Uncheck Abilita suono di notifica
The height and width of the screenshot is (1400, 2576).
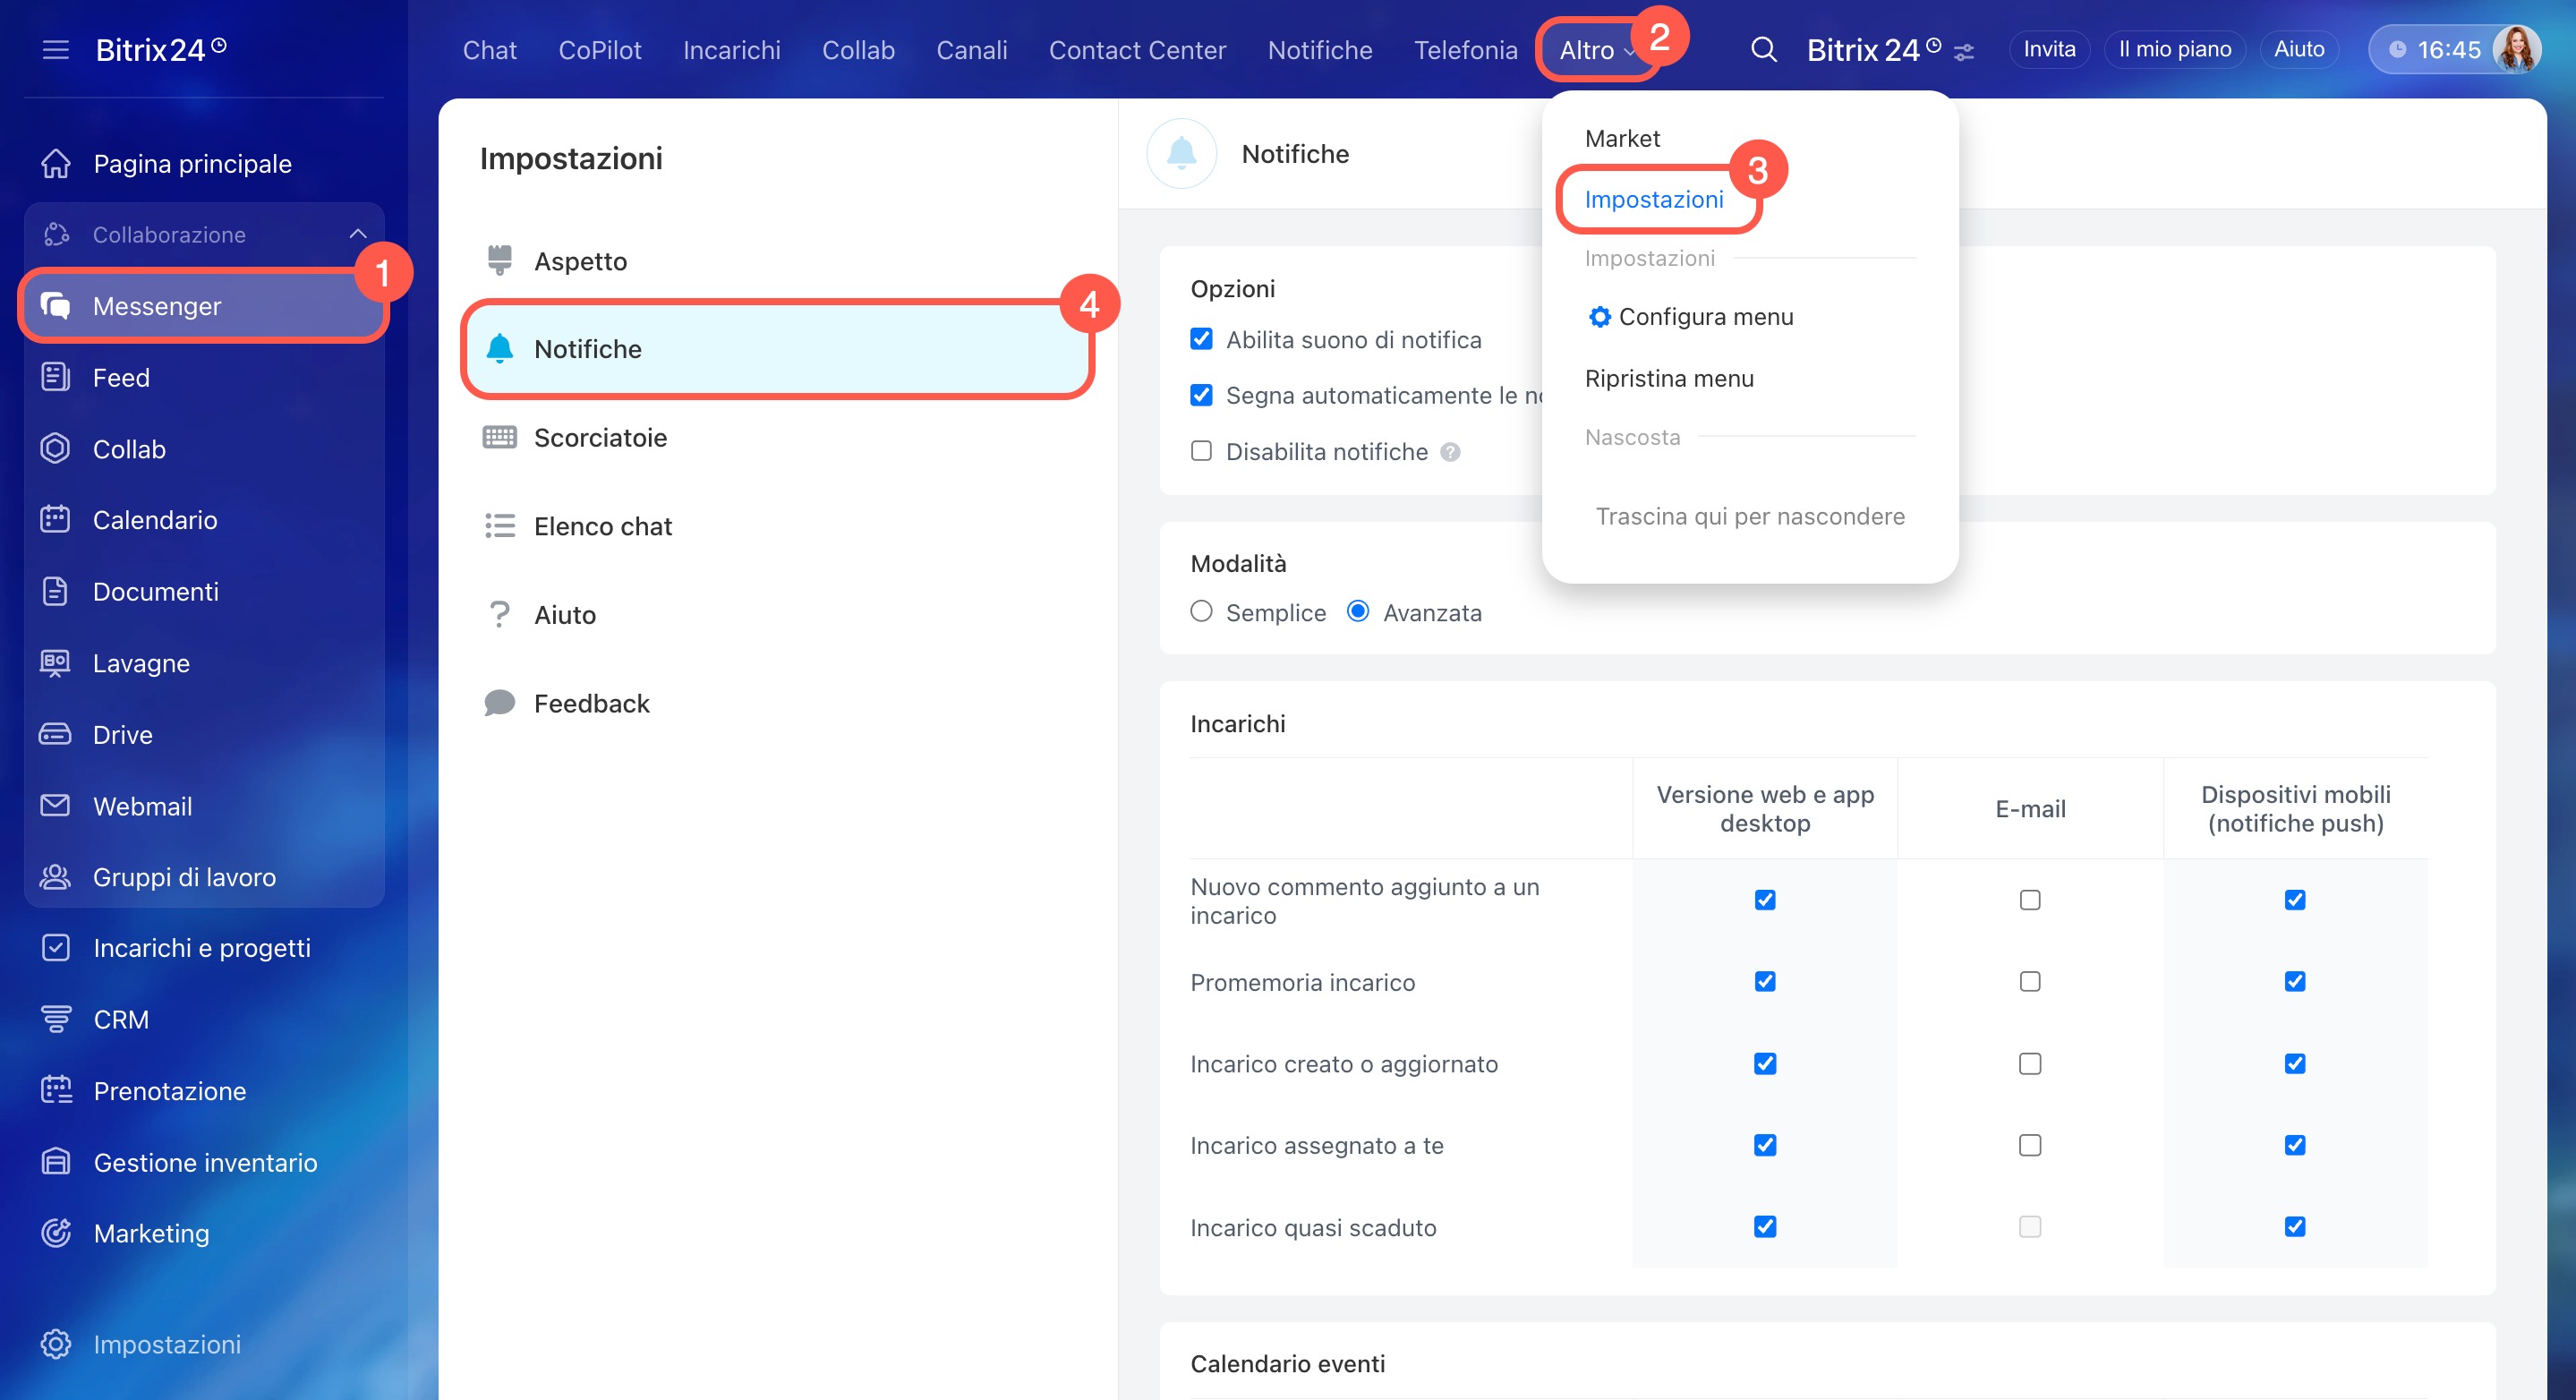tap(1201, 339)
